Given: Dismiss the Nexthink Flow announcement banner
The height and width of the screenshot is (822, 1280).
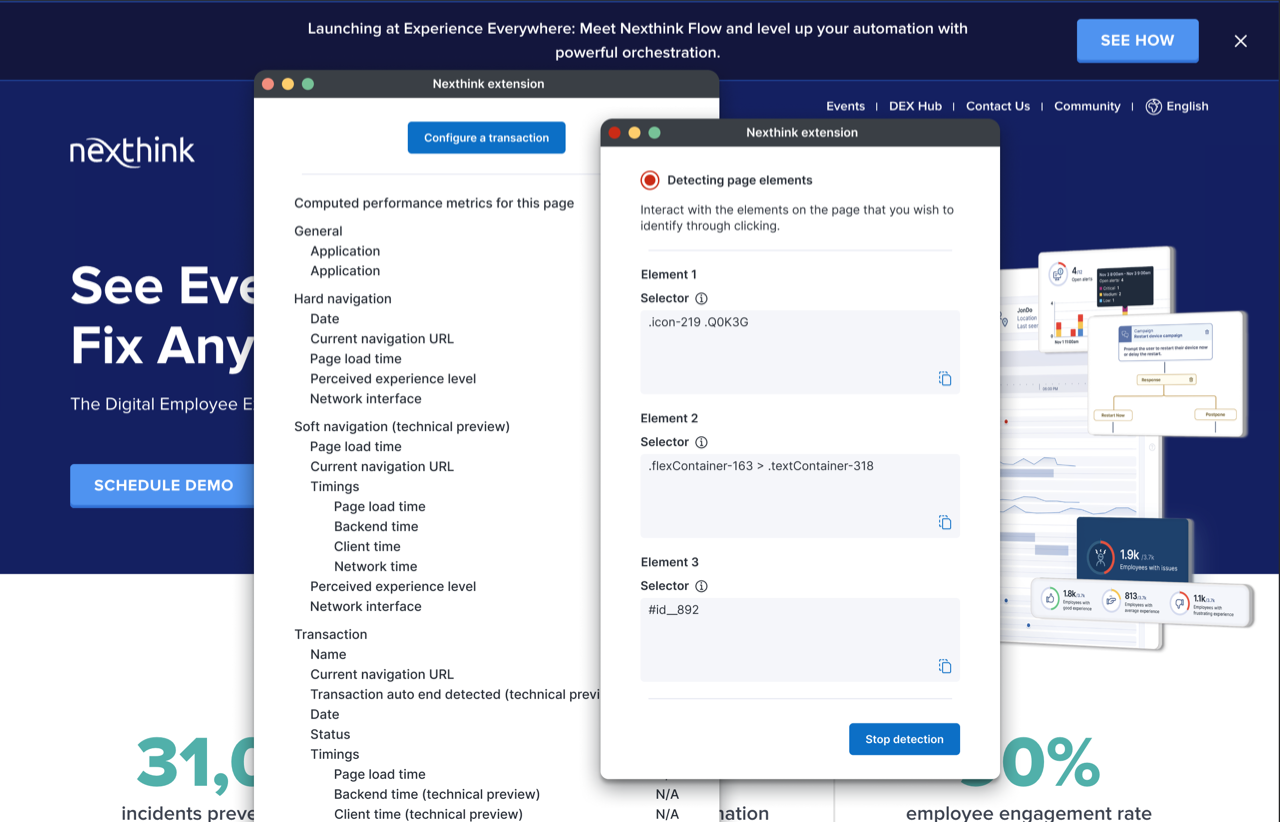Looking at the screenshot, I should [1240, 41].
